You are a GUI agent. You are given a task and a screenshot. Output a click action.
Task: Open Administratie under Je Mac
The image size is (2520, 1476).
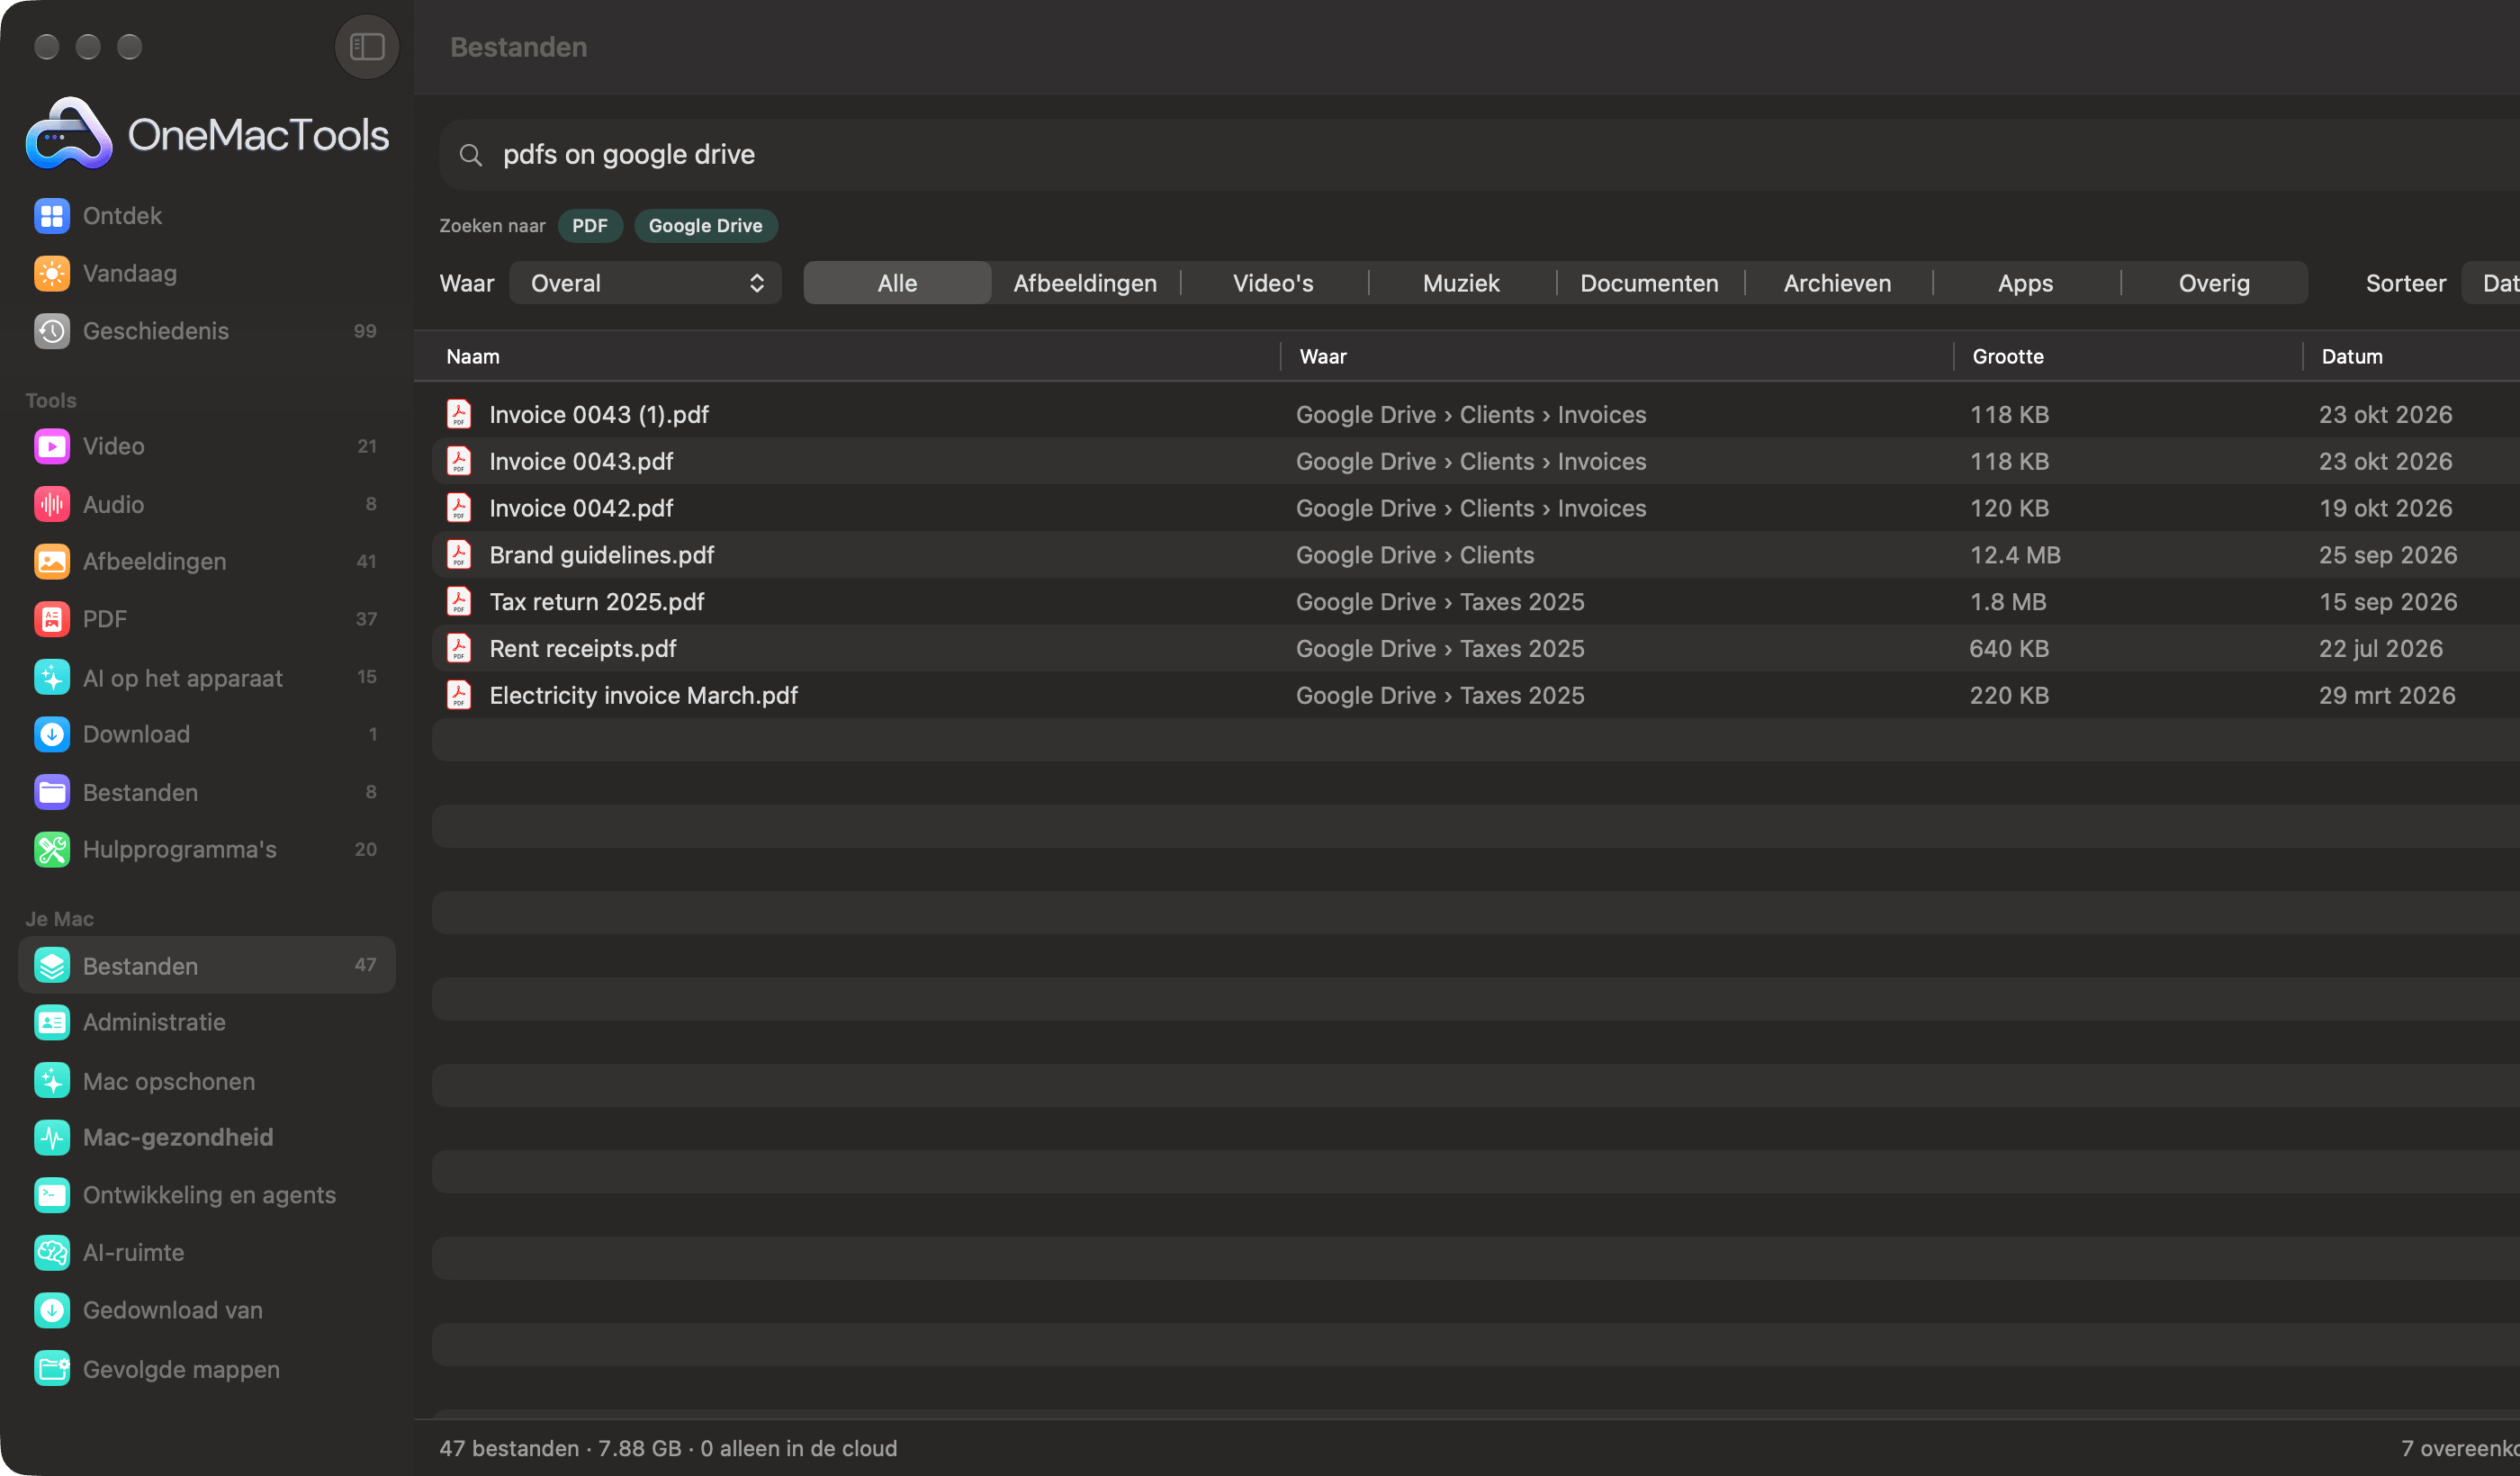click(x=206, y=1022)
